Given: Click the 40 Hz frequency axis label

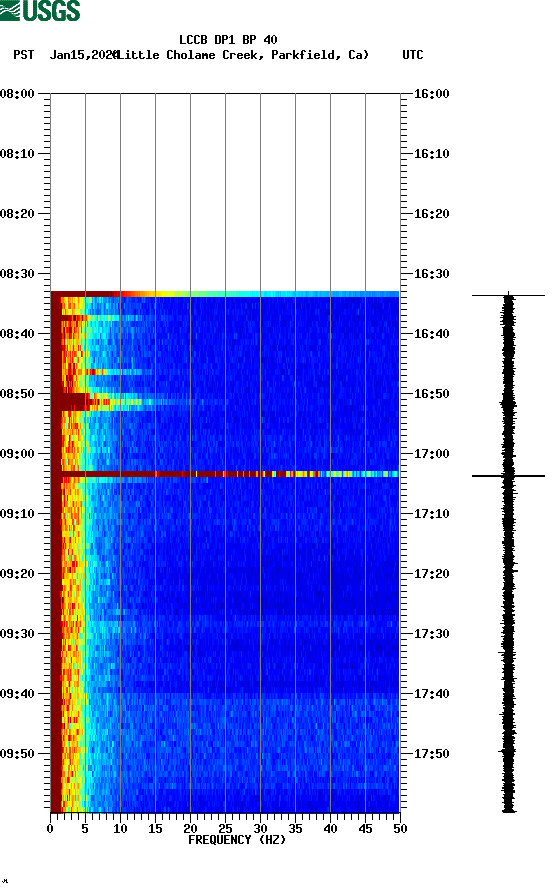Looking at the screenshot, I should [330, 829].
